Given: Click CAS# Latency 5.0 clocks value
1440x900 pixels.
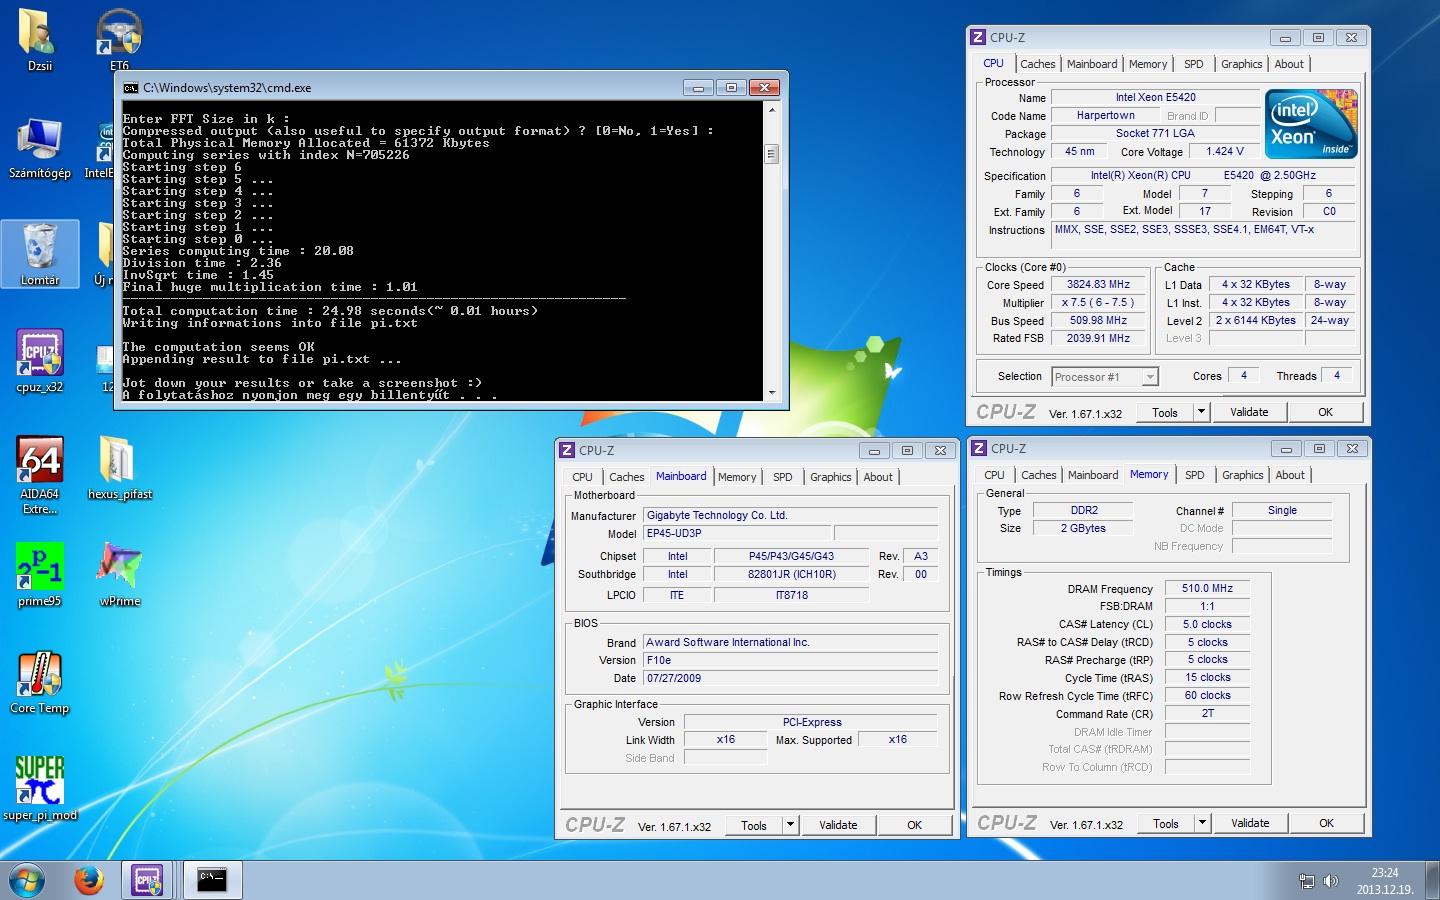Looking at the screenshot, I should 1207,624.
